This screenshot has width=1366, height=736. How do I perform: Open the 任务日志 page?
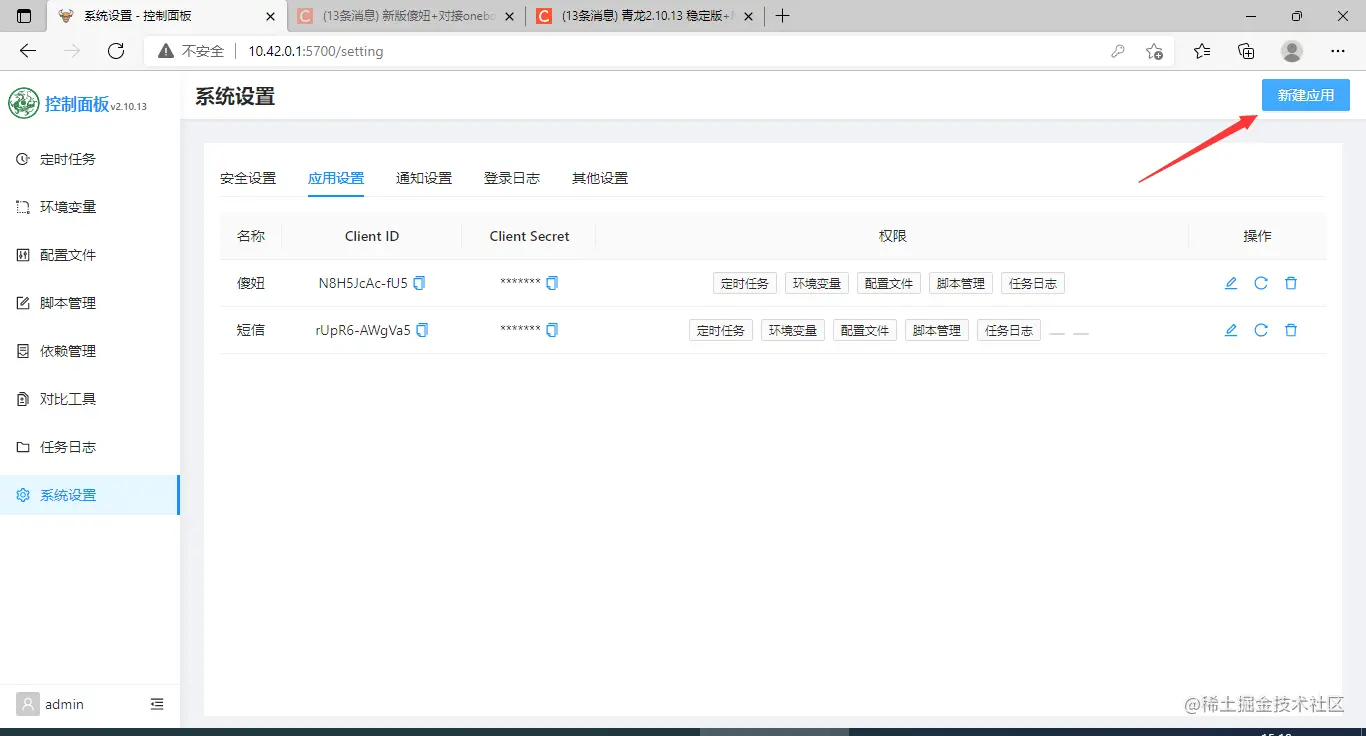(64, 446)
